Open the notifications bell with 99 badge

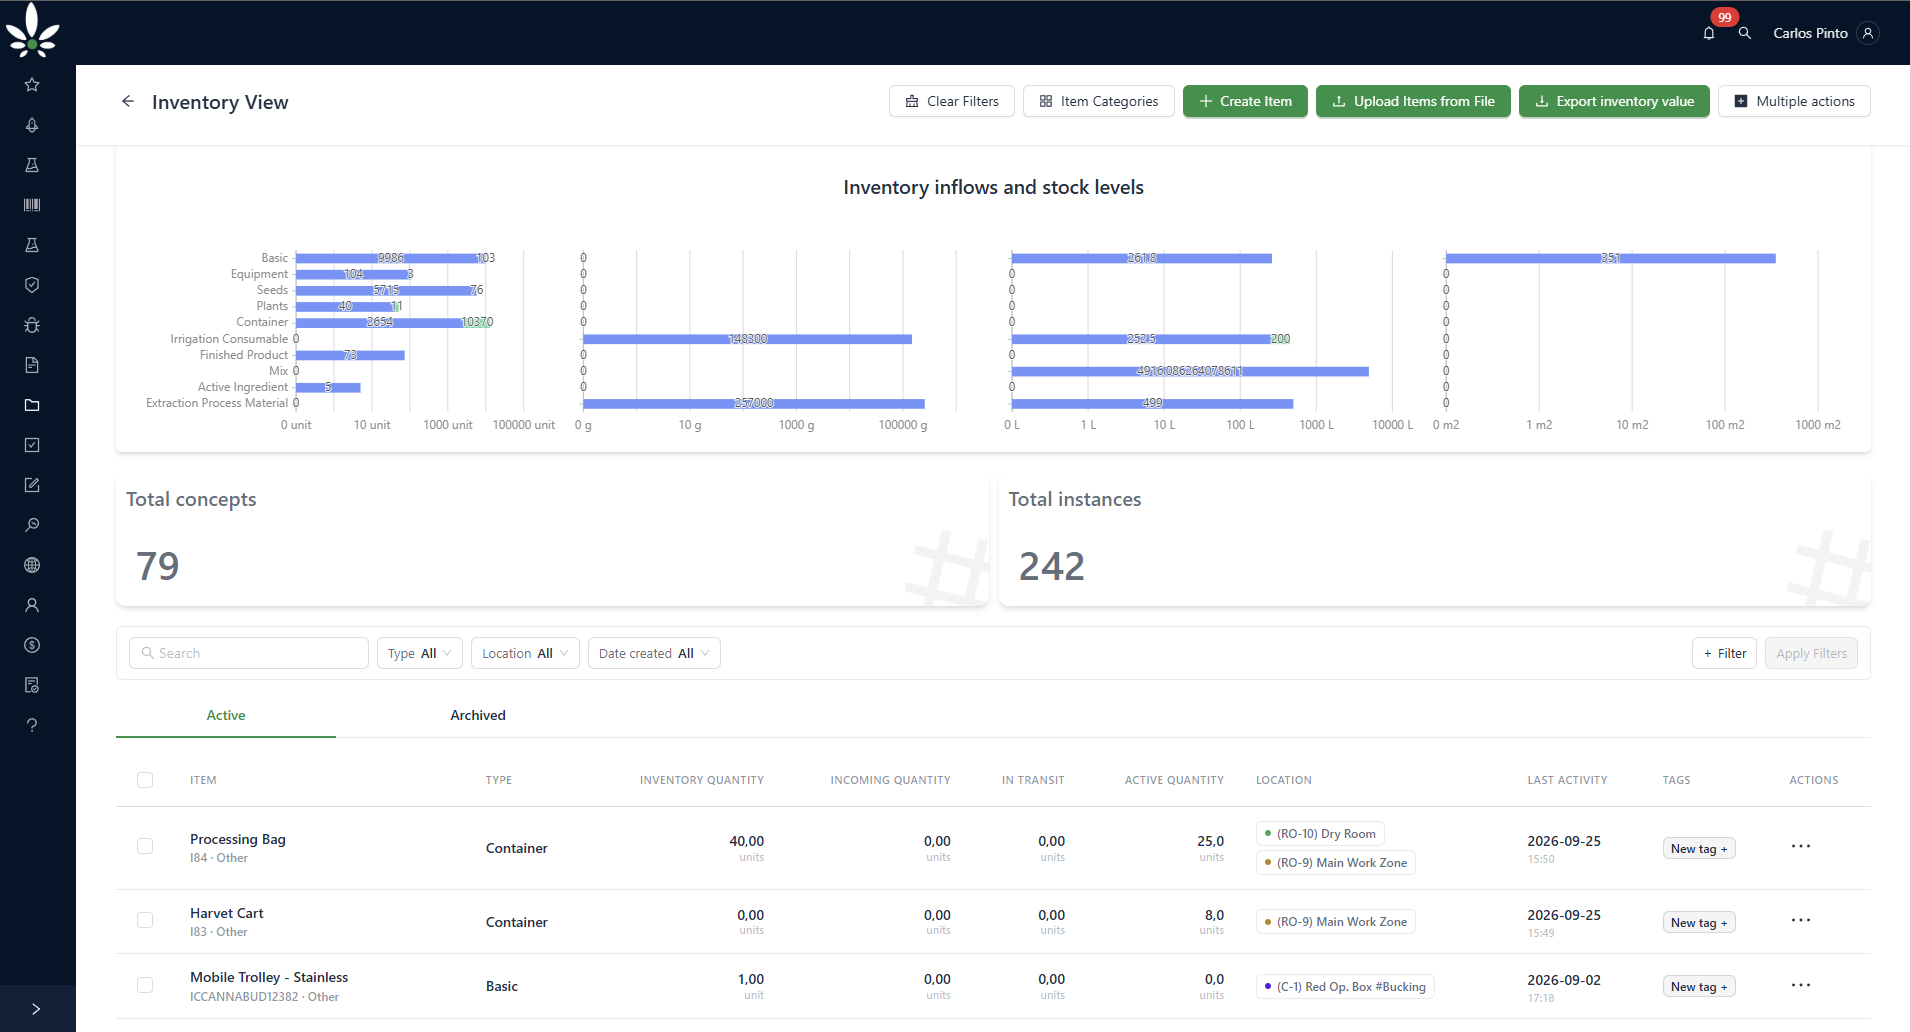tap(1709, 33)
